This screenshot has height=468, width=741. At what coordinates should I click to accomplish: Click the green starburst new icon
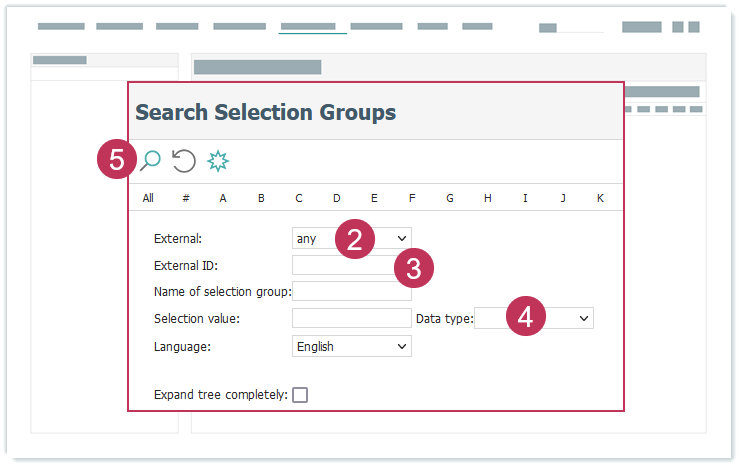(x=217, y=160)
